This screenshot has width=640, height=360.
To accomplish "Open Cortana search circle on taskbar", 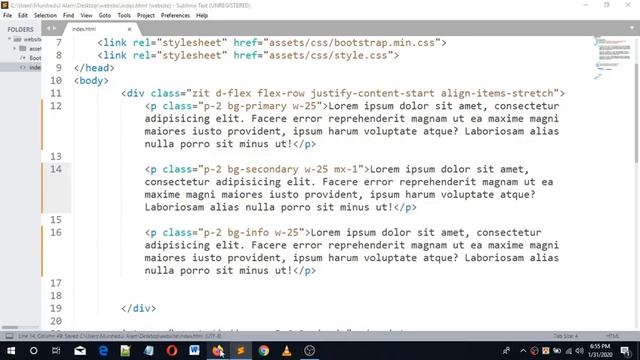I will [34, 351].
